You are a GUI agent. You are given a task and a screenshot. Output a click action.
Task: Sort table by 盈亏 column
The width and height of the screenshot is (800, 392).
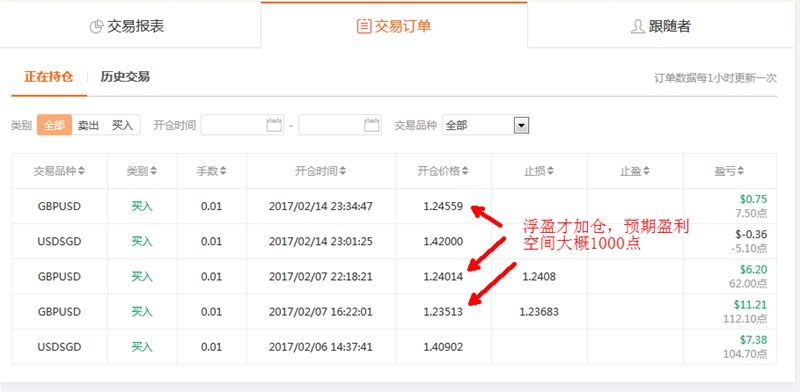click(x=729, y=172)
